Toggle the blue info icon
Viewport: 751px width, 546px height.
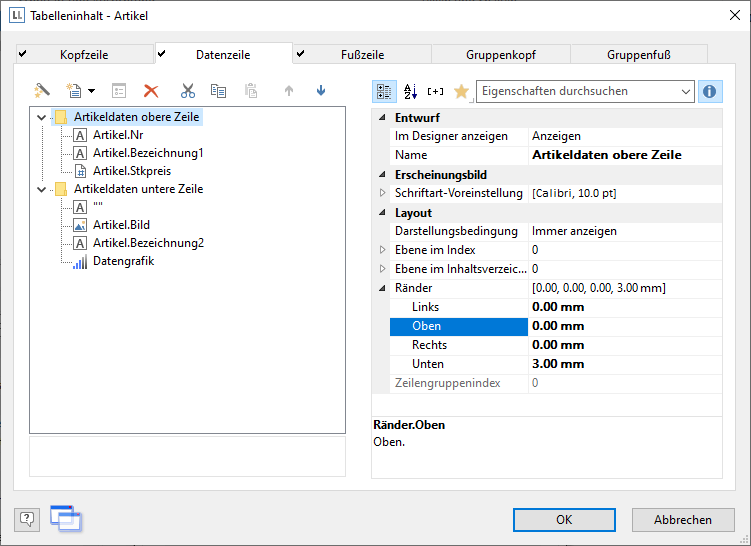click(x=710, y=91)
